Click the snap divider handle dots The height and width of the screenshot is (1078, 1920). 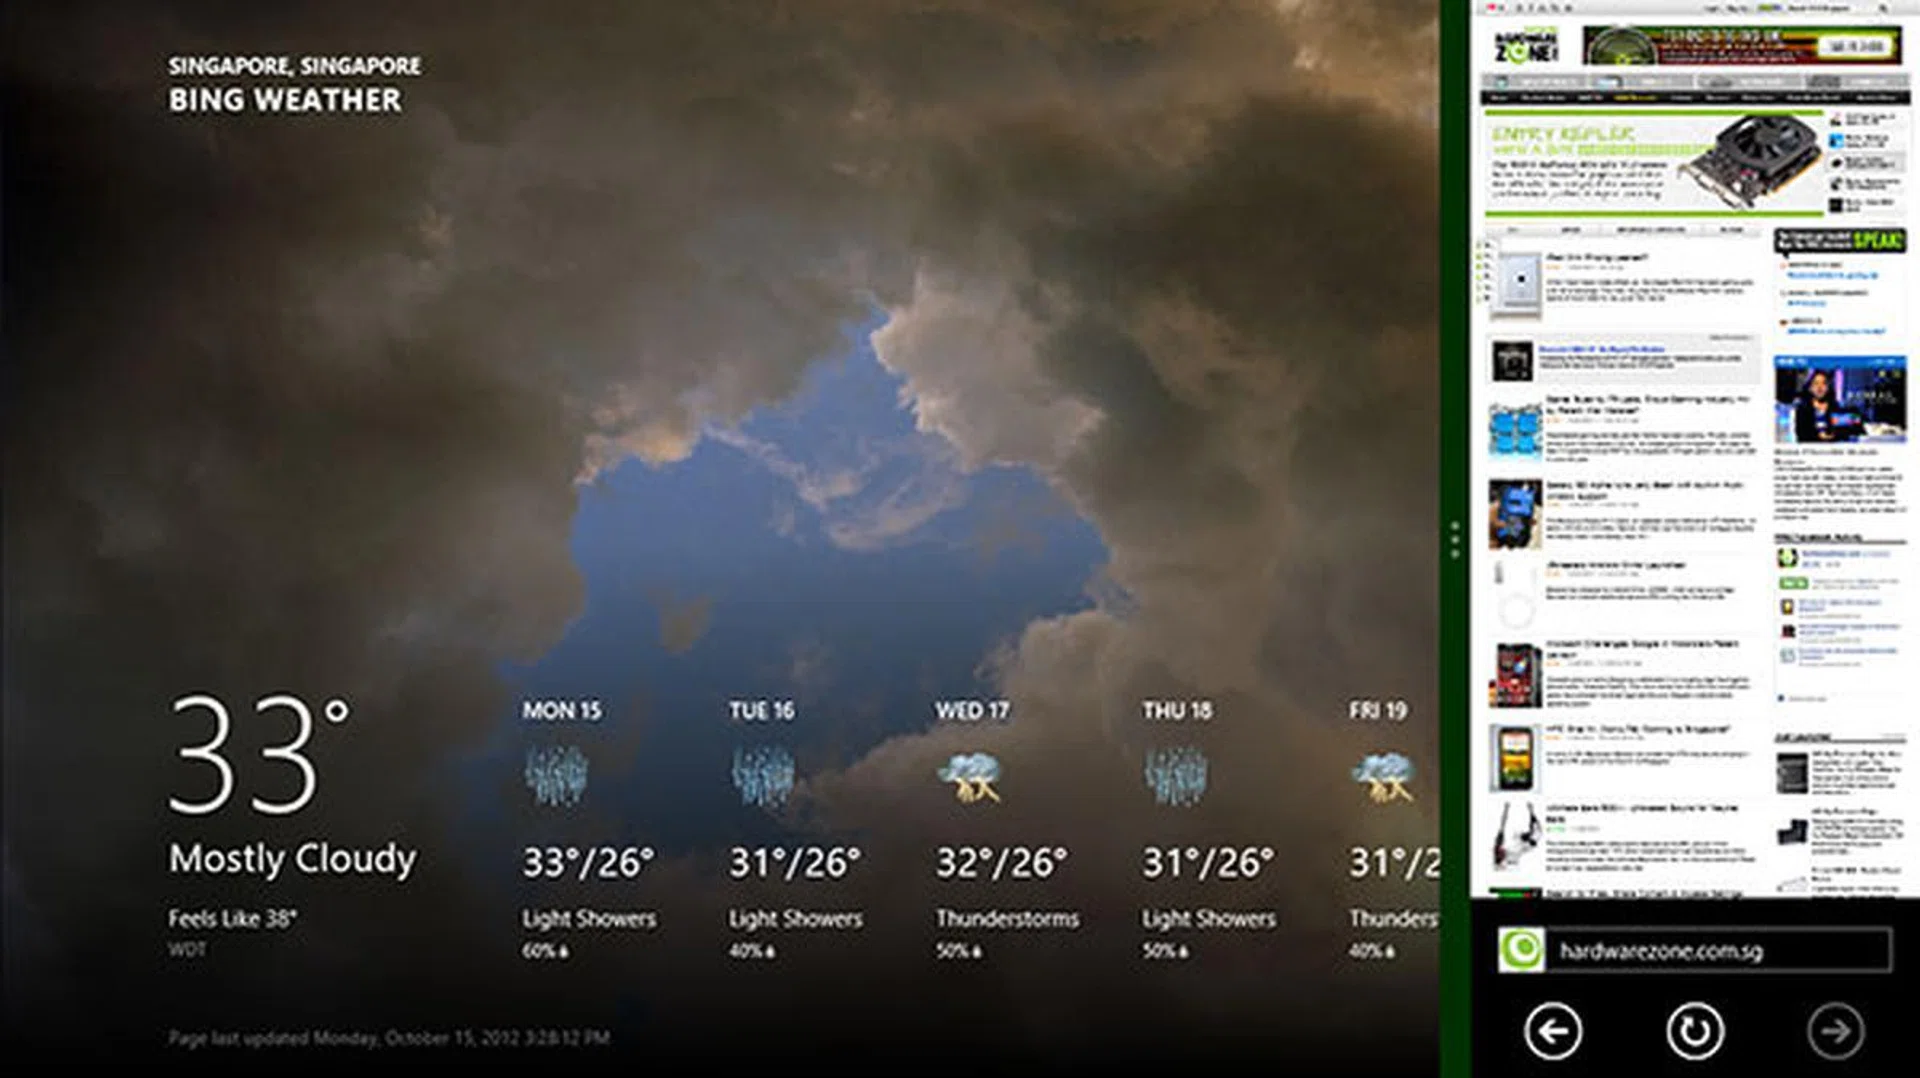pos(1455,540)
